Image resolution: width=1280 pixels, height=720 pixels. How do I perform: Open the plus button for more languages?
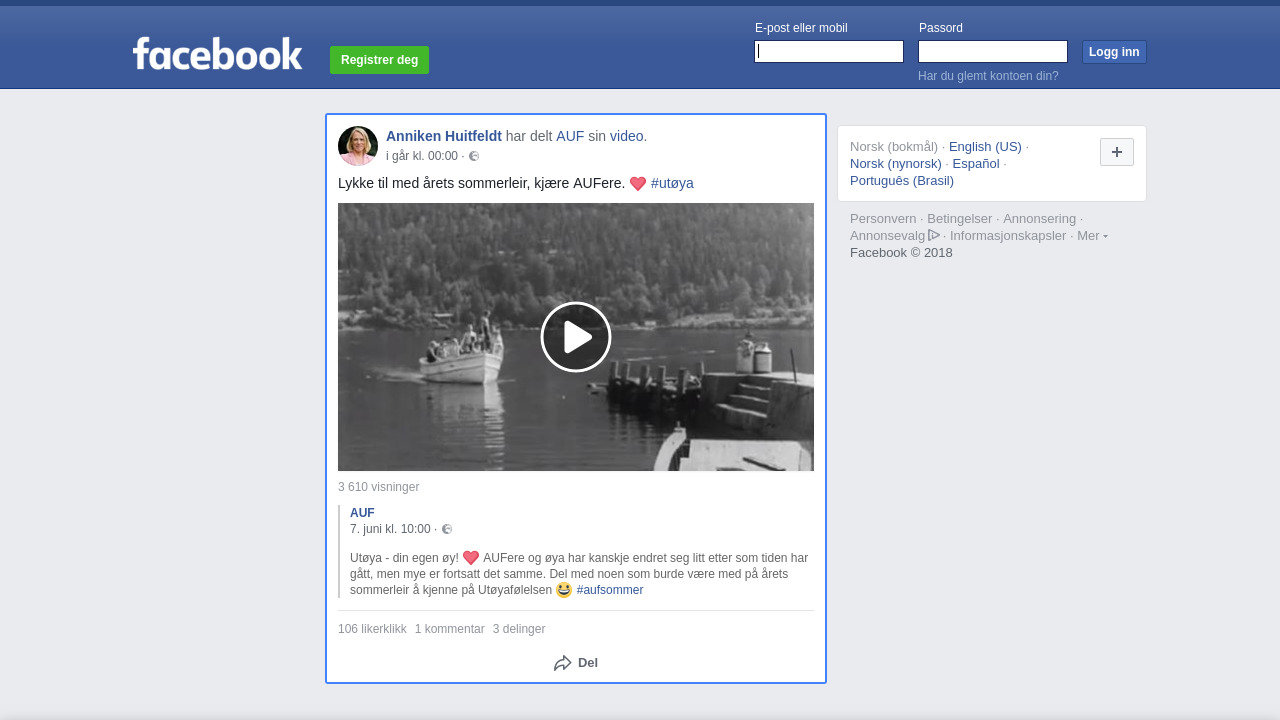pos(1117,152)
